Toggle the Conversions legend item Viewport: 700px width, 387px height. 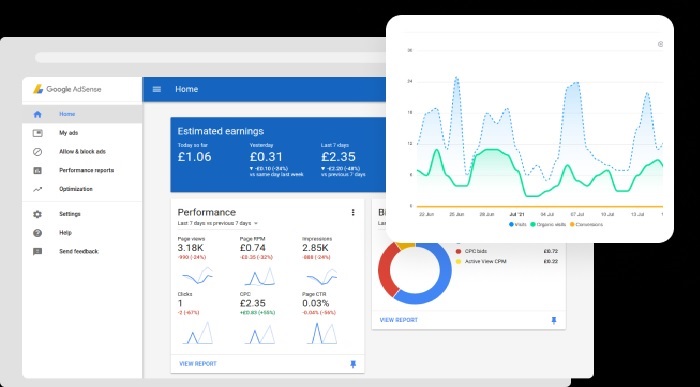(x=586, y=225)
